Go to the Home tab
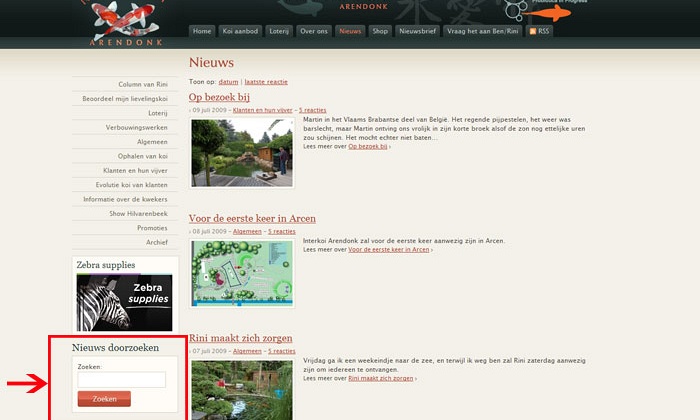The width and height of the screenshot is (700, 420). pyautogui.click(x=202, y=31)
